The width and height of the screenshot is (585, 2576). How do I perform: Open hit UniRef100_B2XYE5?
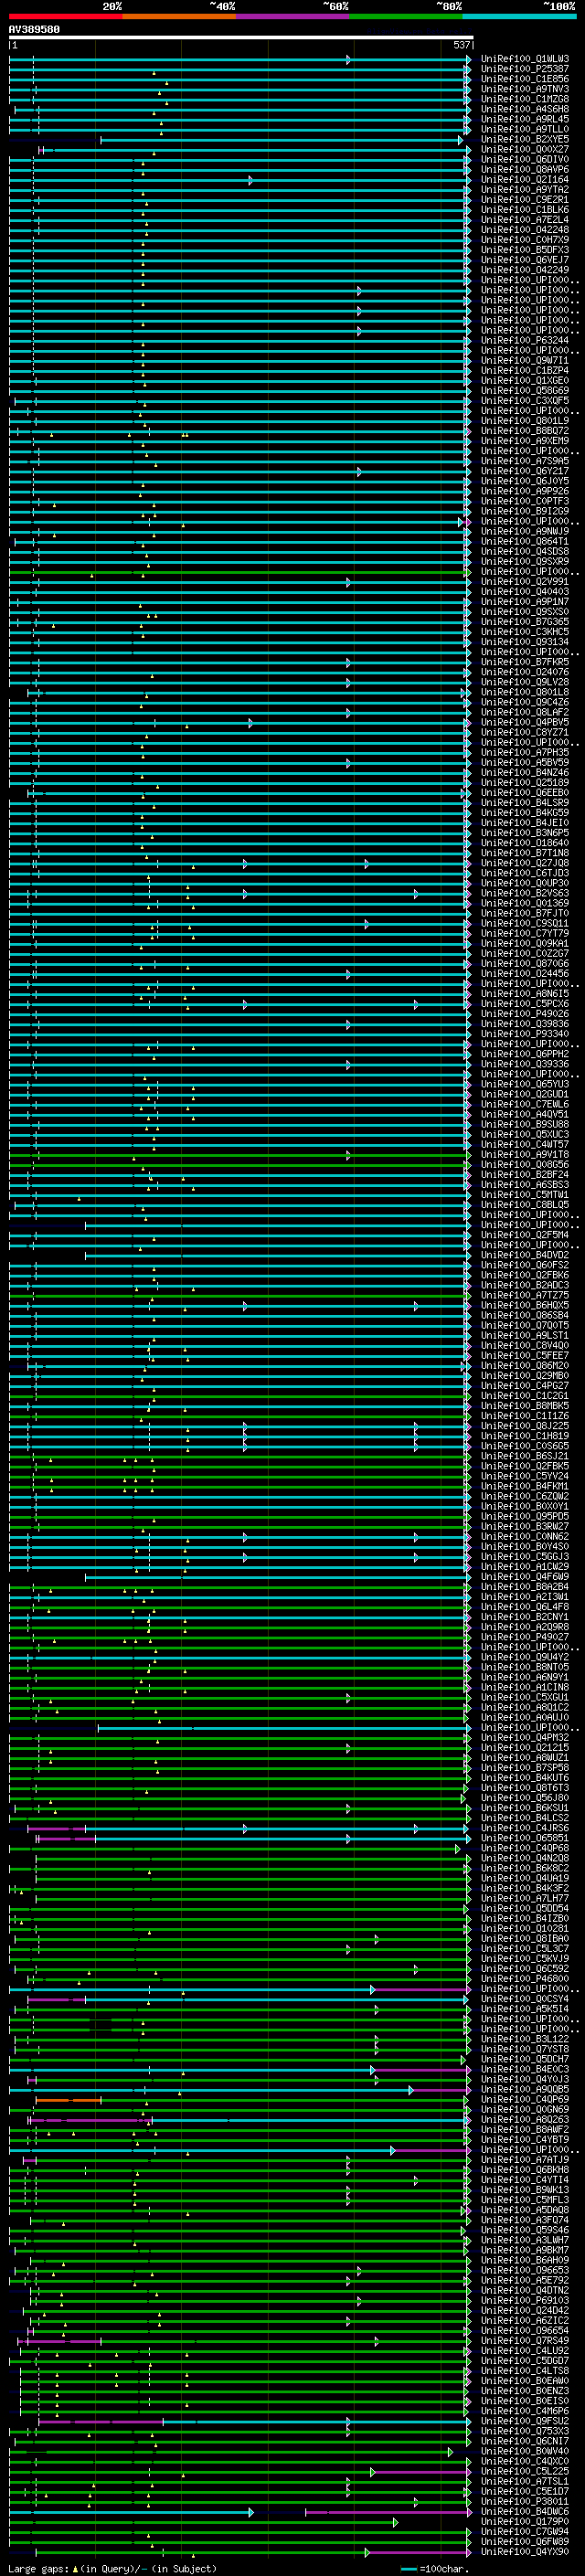pyautogui.click(x=525, y=140)
